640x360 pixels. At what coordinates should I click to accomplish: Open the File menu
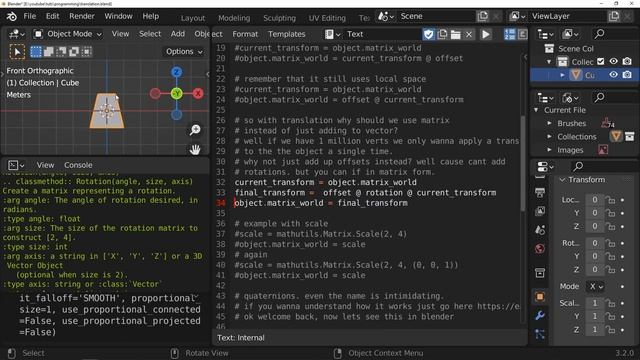[29, 16]
